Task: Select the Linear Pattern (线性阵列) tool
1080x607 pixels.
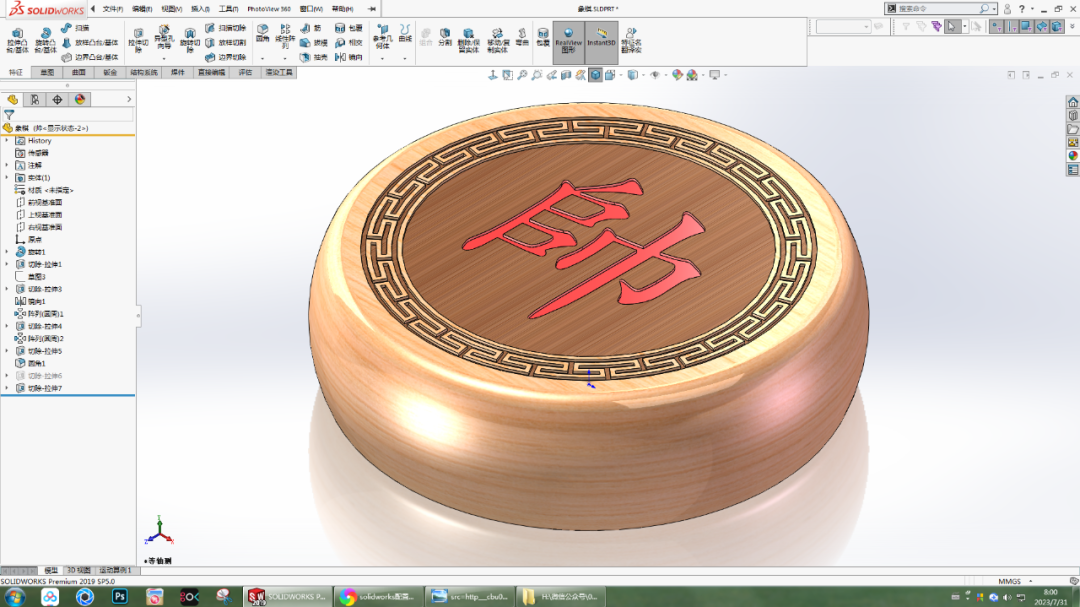Action: point(285,37)
